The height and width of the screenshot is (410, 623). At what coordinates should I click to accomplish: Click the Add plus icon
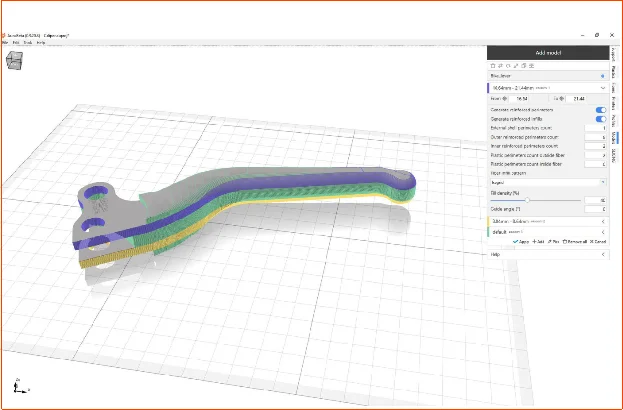pos(534,241)
